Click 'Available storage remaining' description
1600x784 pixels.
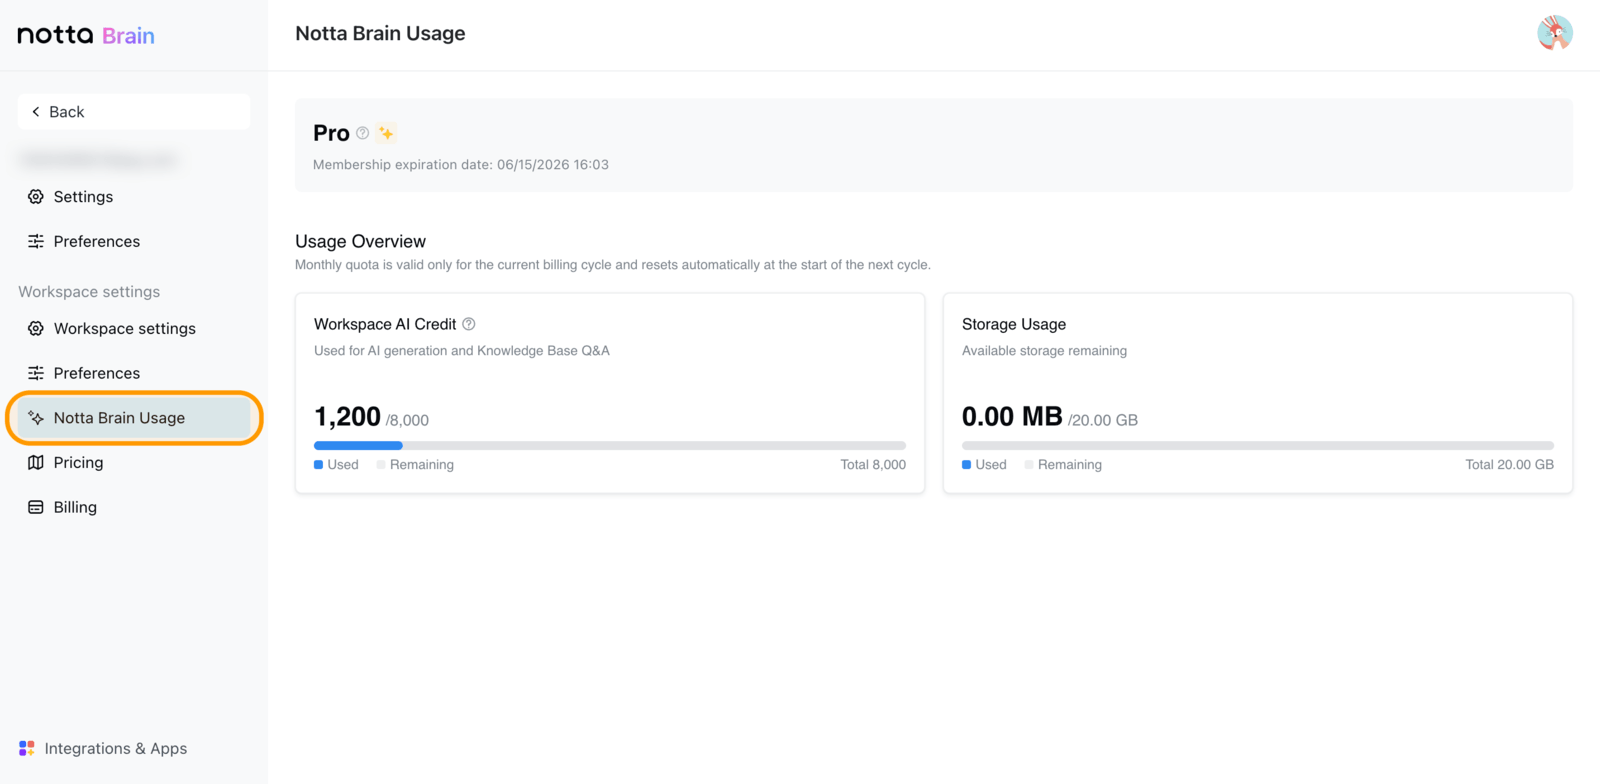click(1044, 351)
